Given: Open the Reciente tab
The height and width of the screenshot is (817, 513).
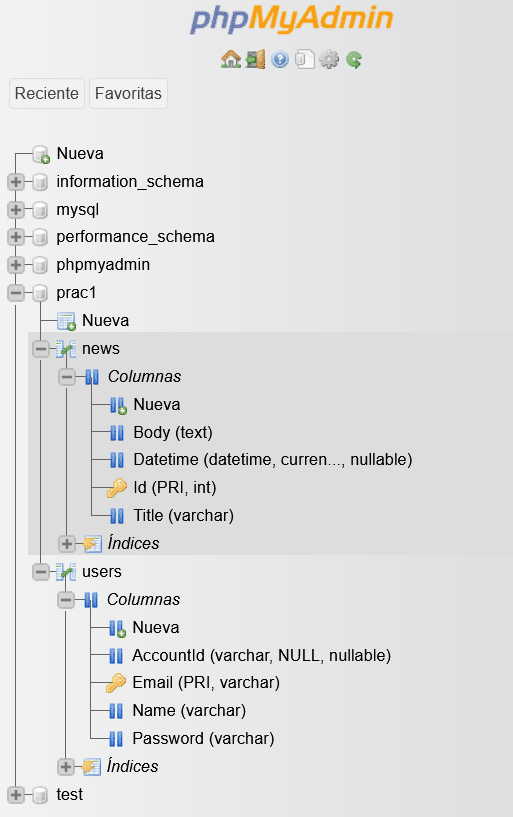Looking at the screenshot, I should click(47, 93).
